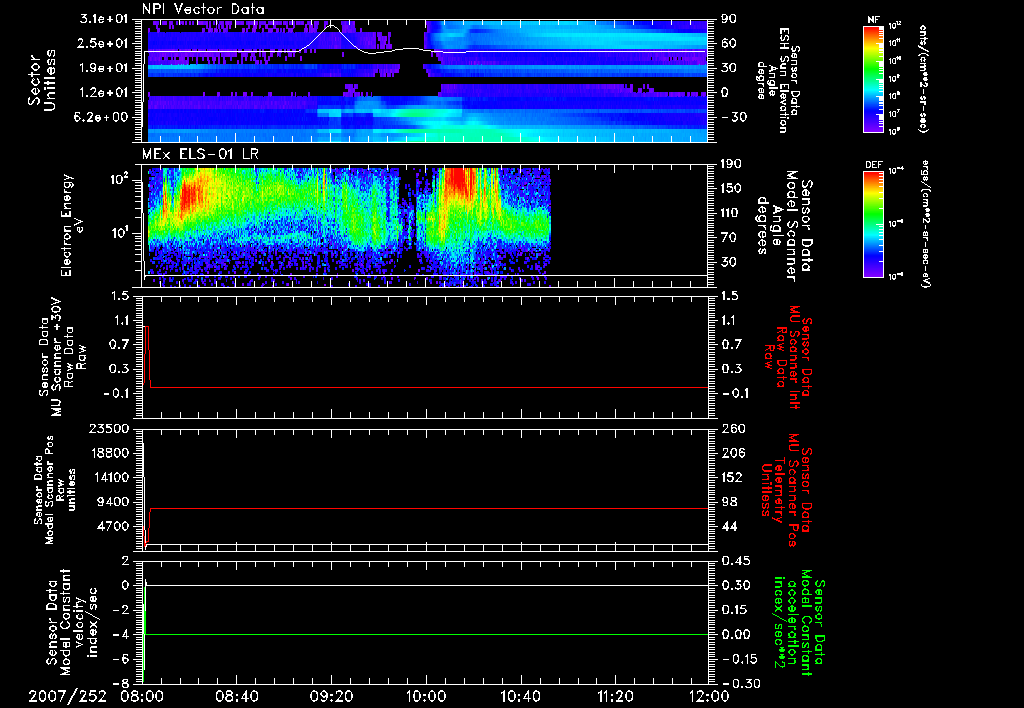Click the 09:20 time axis tick label

click(332, 695)
